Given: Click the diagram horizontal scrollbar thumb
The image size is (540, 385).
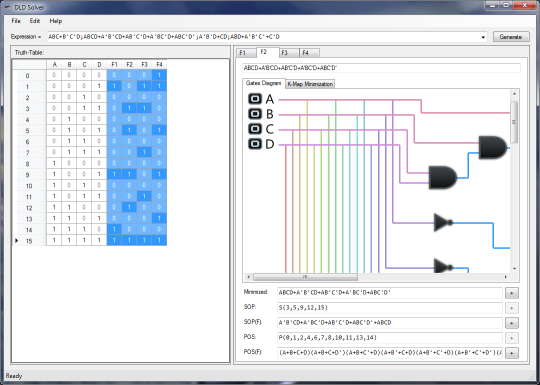Looking at the screenshot, I should pos(305,277).
